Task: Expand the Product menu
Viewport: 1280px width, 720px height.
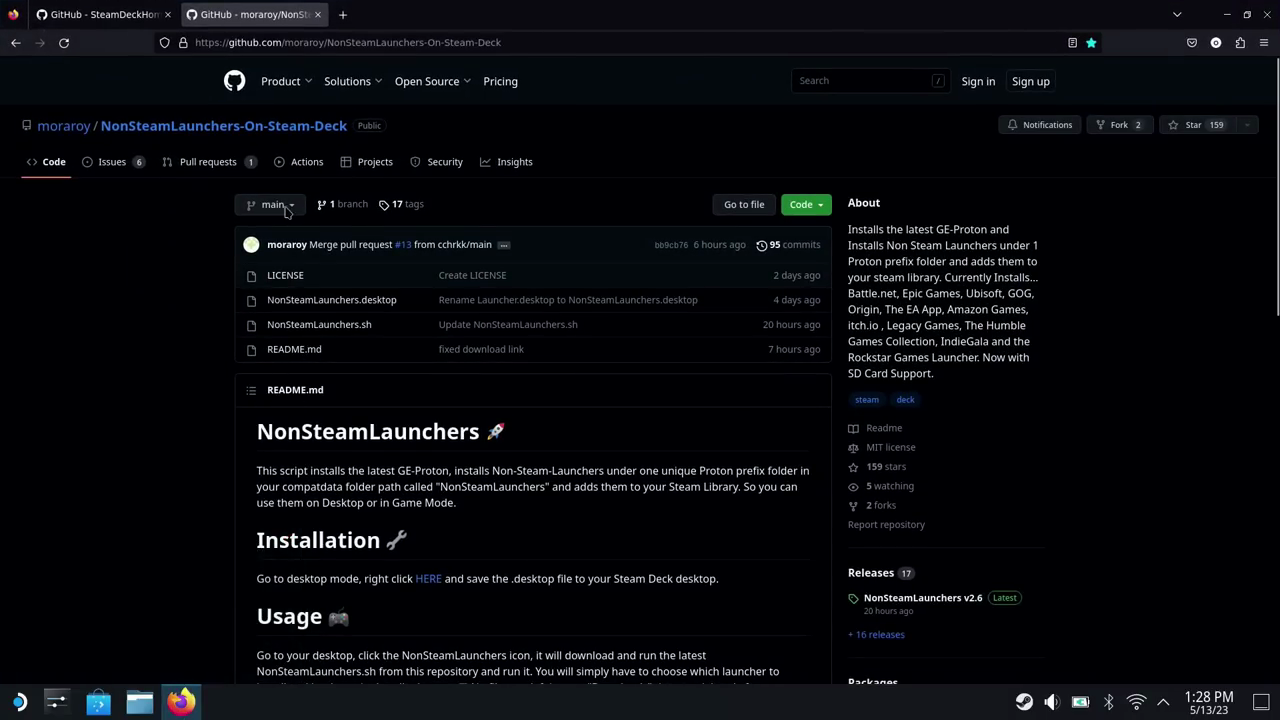Action: 286,82
